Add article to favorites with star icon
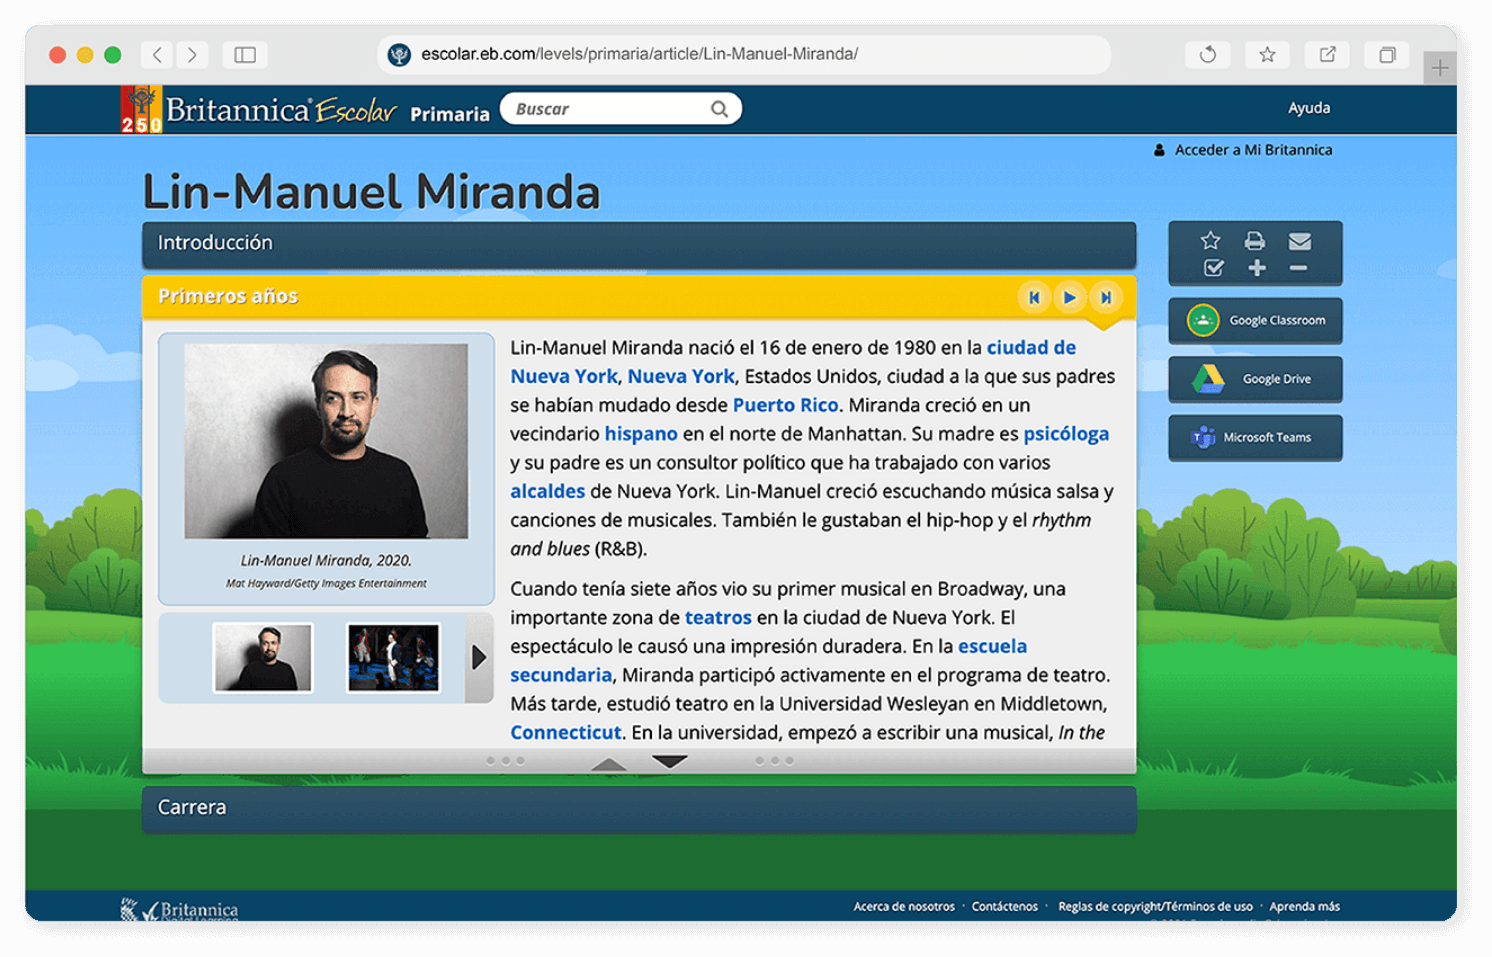 [1210, 240]
